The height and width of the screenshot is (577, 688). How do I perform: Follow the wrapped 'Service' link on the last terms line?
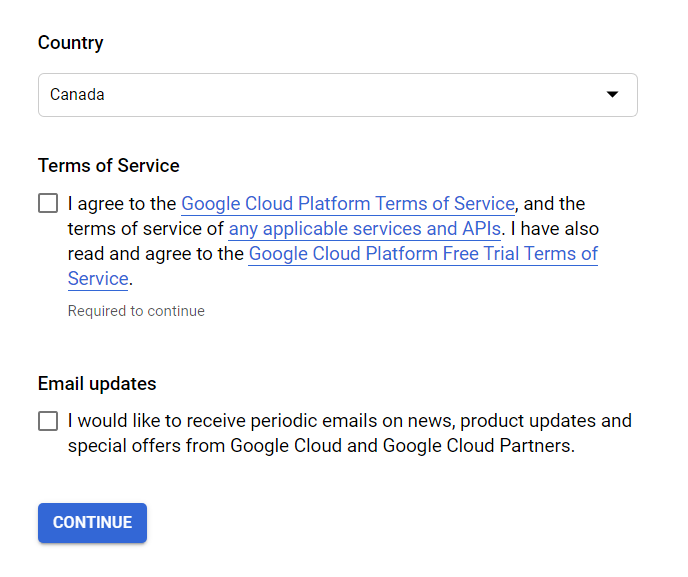click(x=98, y=279)
